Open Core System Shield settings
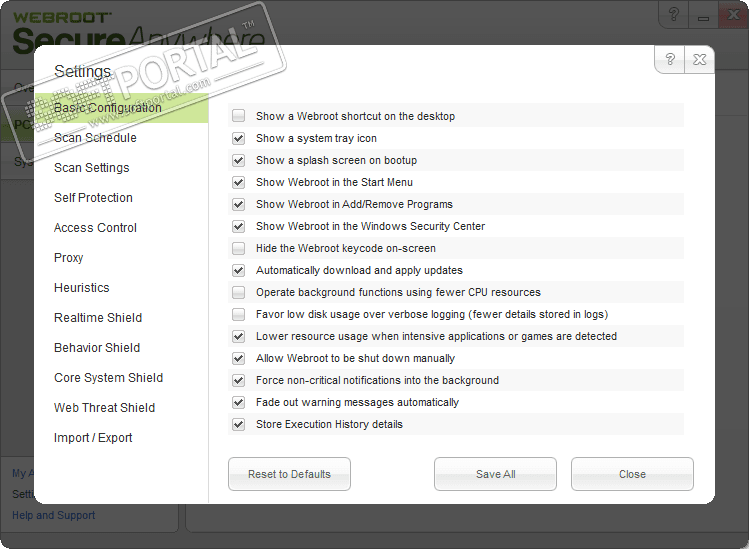749x549 pixels. coord(108,377)
